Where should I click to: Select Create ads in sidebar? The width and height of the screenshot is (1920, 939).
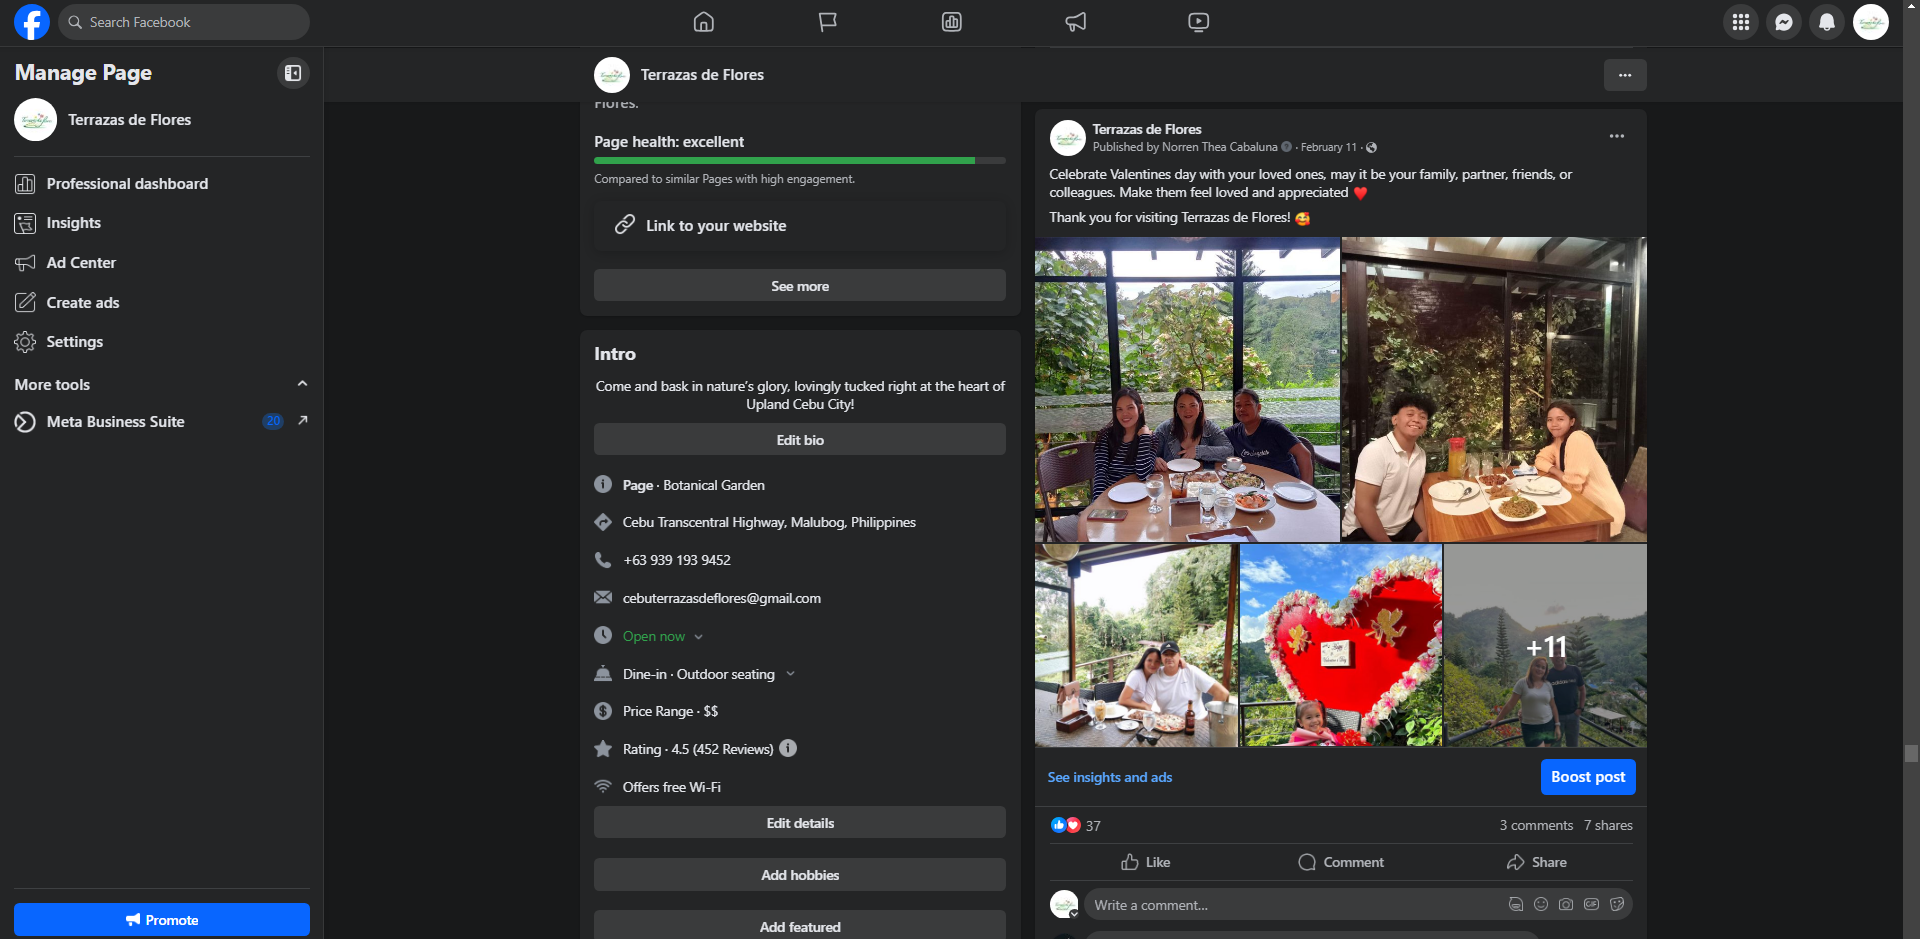pyautogui.click(x=161, y=303)
